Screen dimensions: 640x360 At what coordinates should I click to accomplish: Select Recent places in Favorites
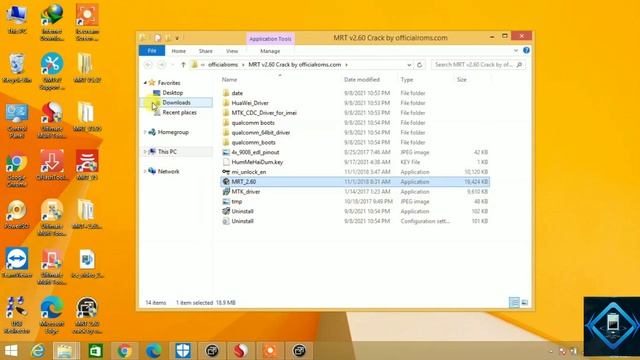[179, 112]
